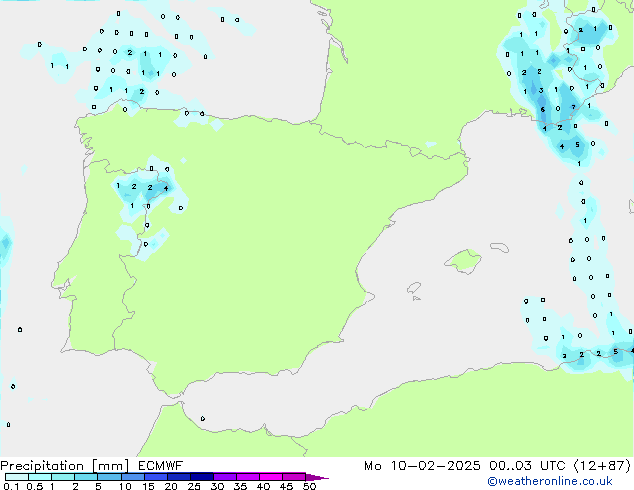Click the legend tick label '0.1'

point(11,486)
